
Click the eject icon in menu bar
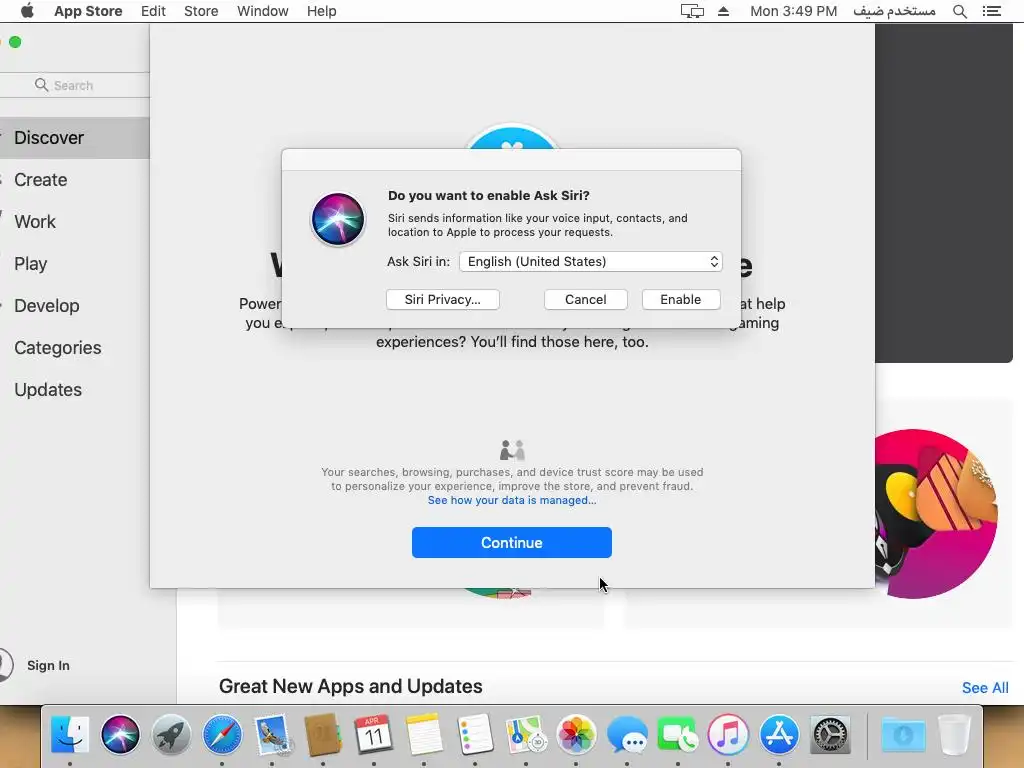[724, 11]
